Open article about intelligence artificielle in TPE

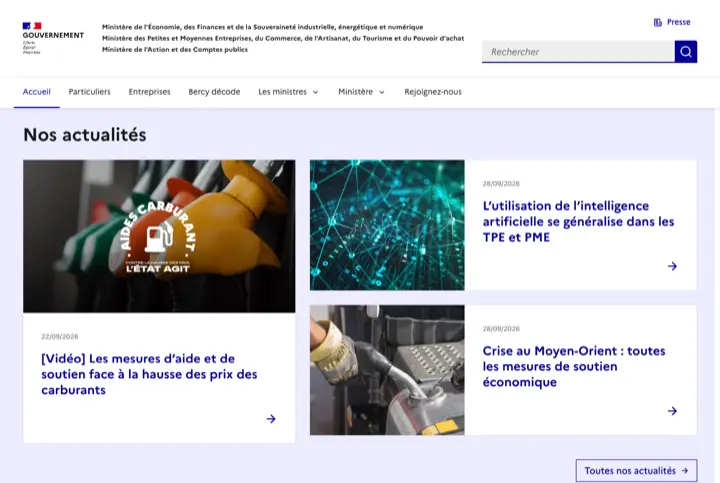(x=578, y=221)
